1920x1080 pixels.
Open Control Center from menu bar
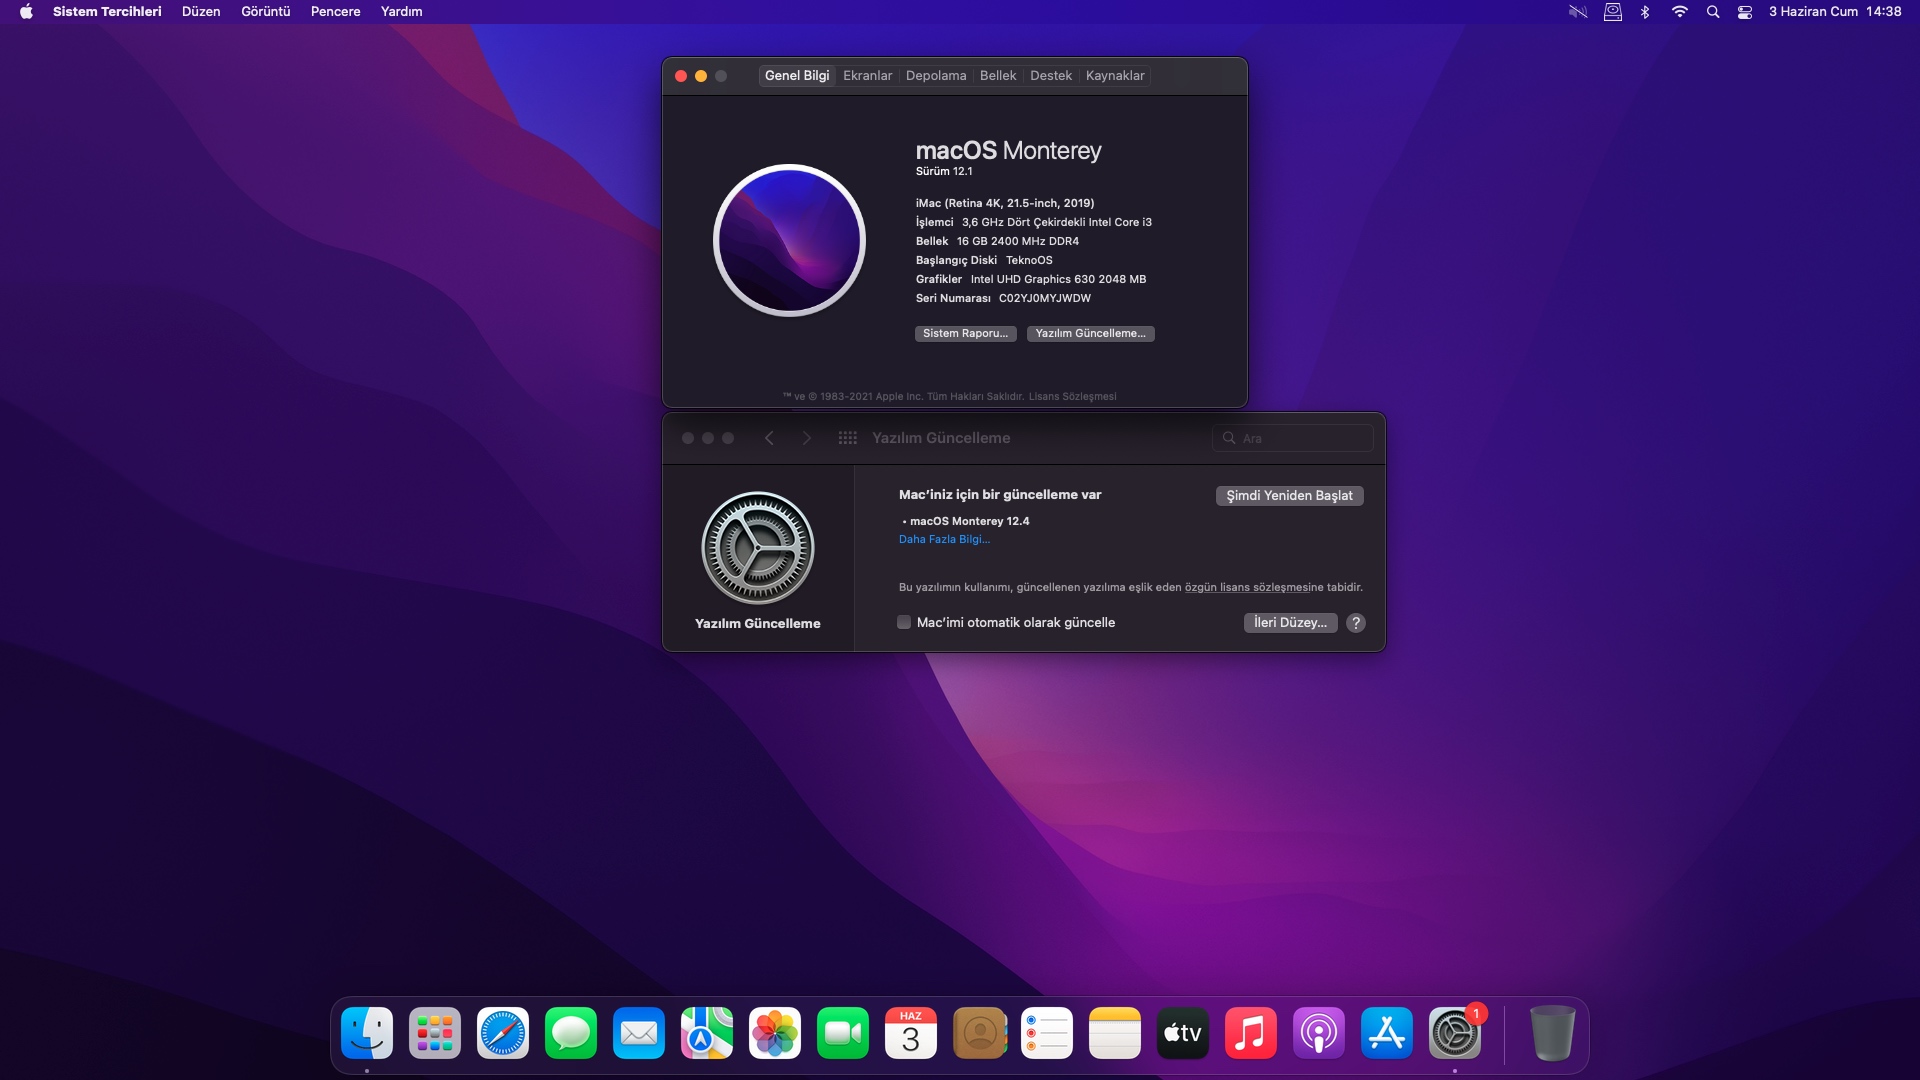point(1745,12)
